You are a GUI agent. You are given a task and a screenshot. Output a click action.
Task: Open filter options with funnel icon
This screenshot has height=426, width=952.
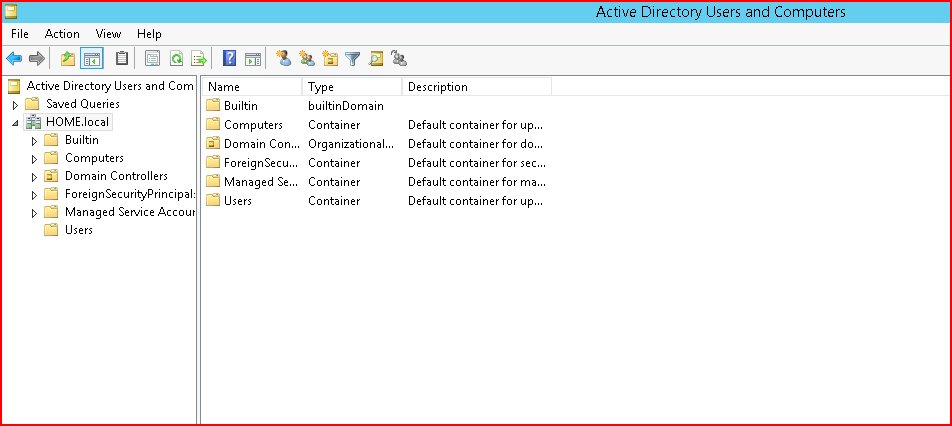[353, 59]
